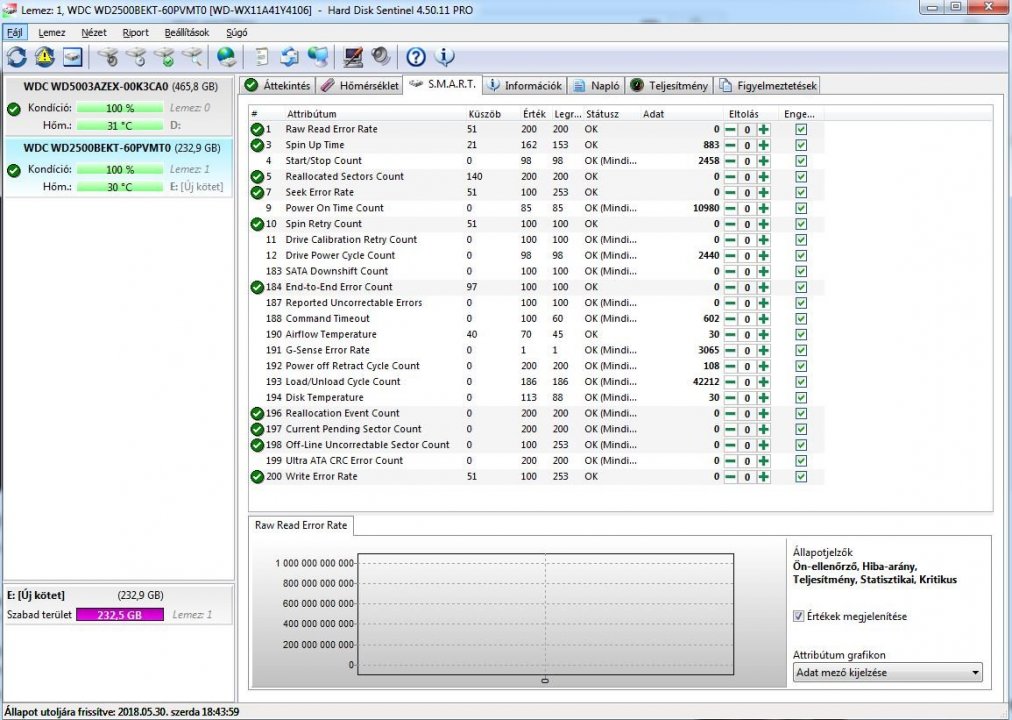Click the disk with magnifier icon

coord(193,57)
